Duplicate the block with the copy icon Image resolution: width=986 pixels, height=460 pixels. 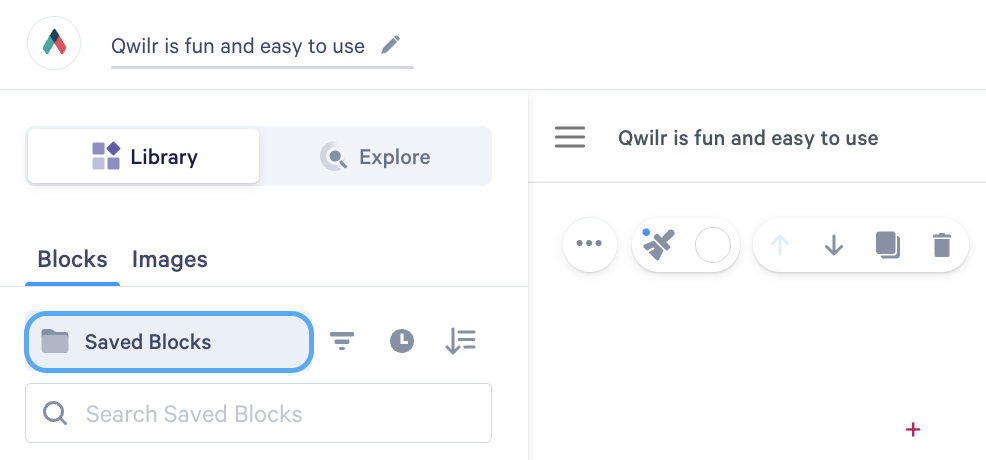(888, 245)
